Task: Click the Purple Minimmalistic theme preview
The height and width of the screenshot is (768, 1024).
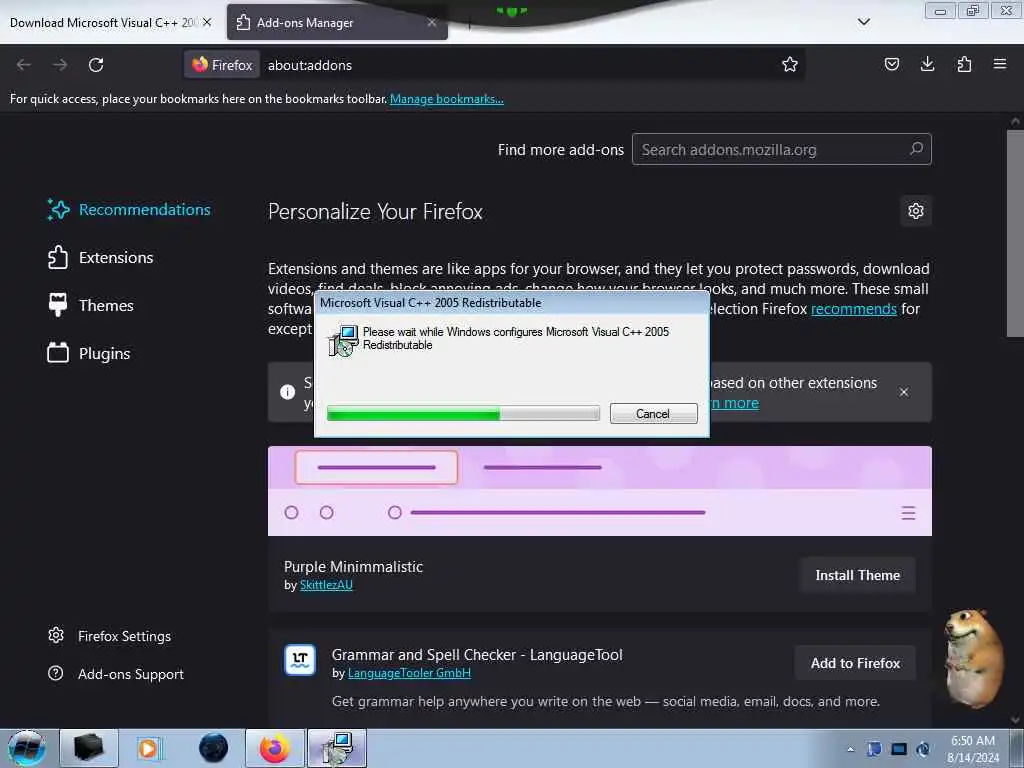Action: click(600, 491)
